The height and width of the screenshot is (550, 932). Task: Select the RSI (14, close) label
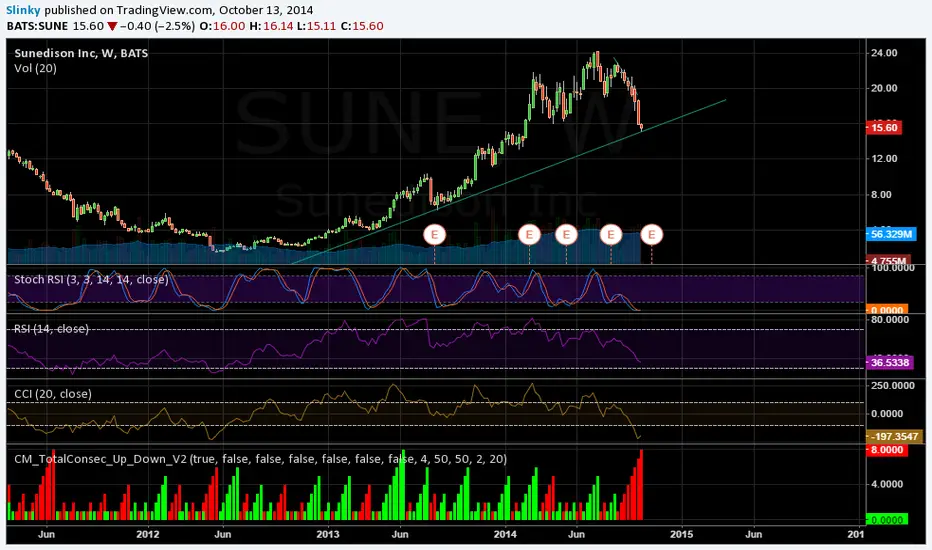[x=51, y=329]
